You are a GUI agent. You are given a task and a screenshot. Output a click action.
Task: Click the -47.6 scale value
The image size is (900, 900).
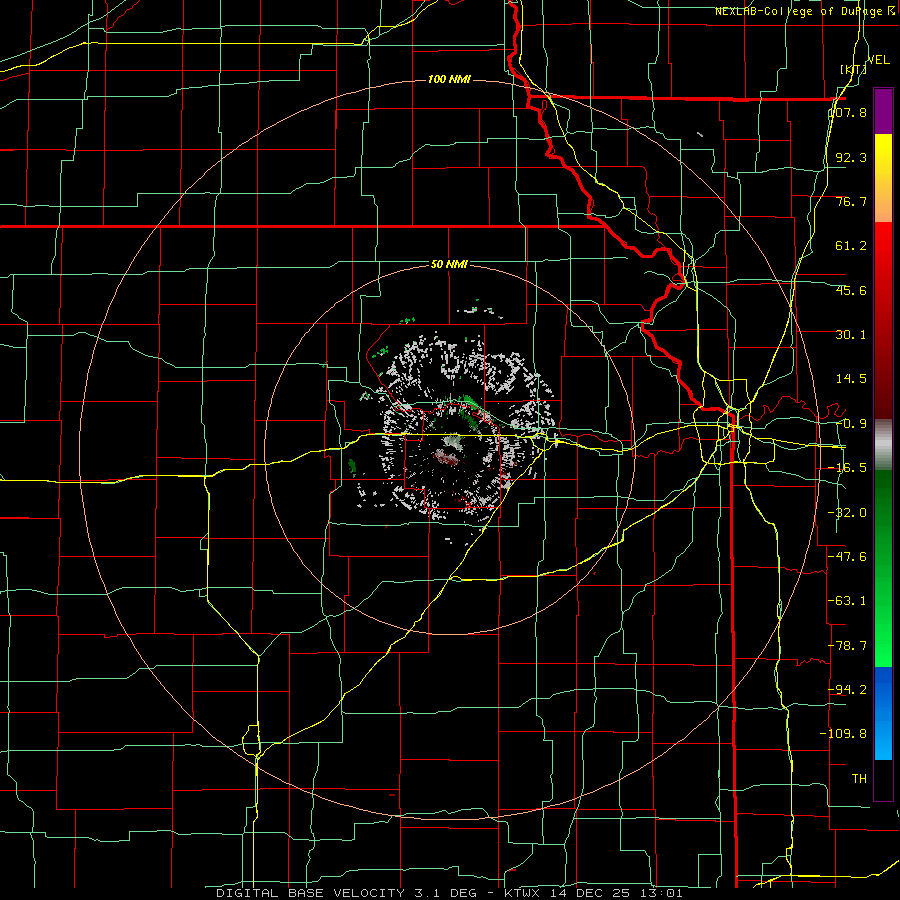point(848,557)
